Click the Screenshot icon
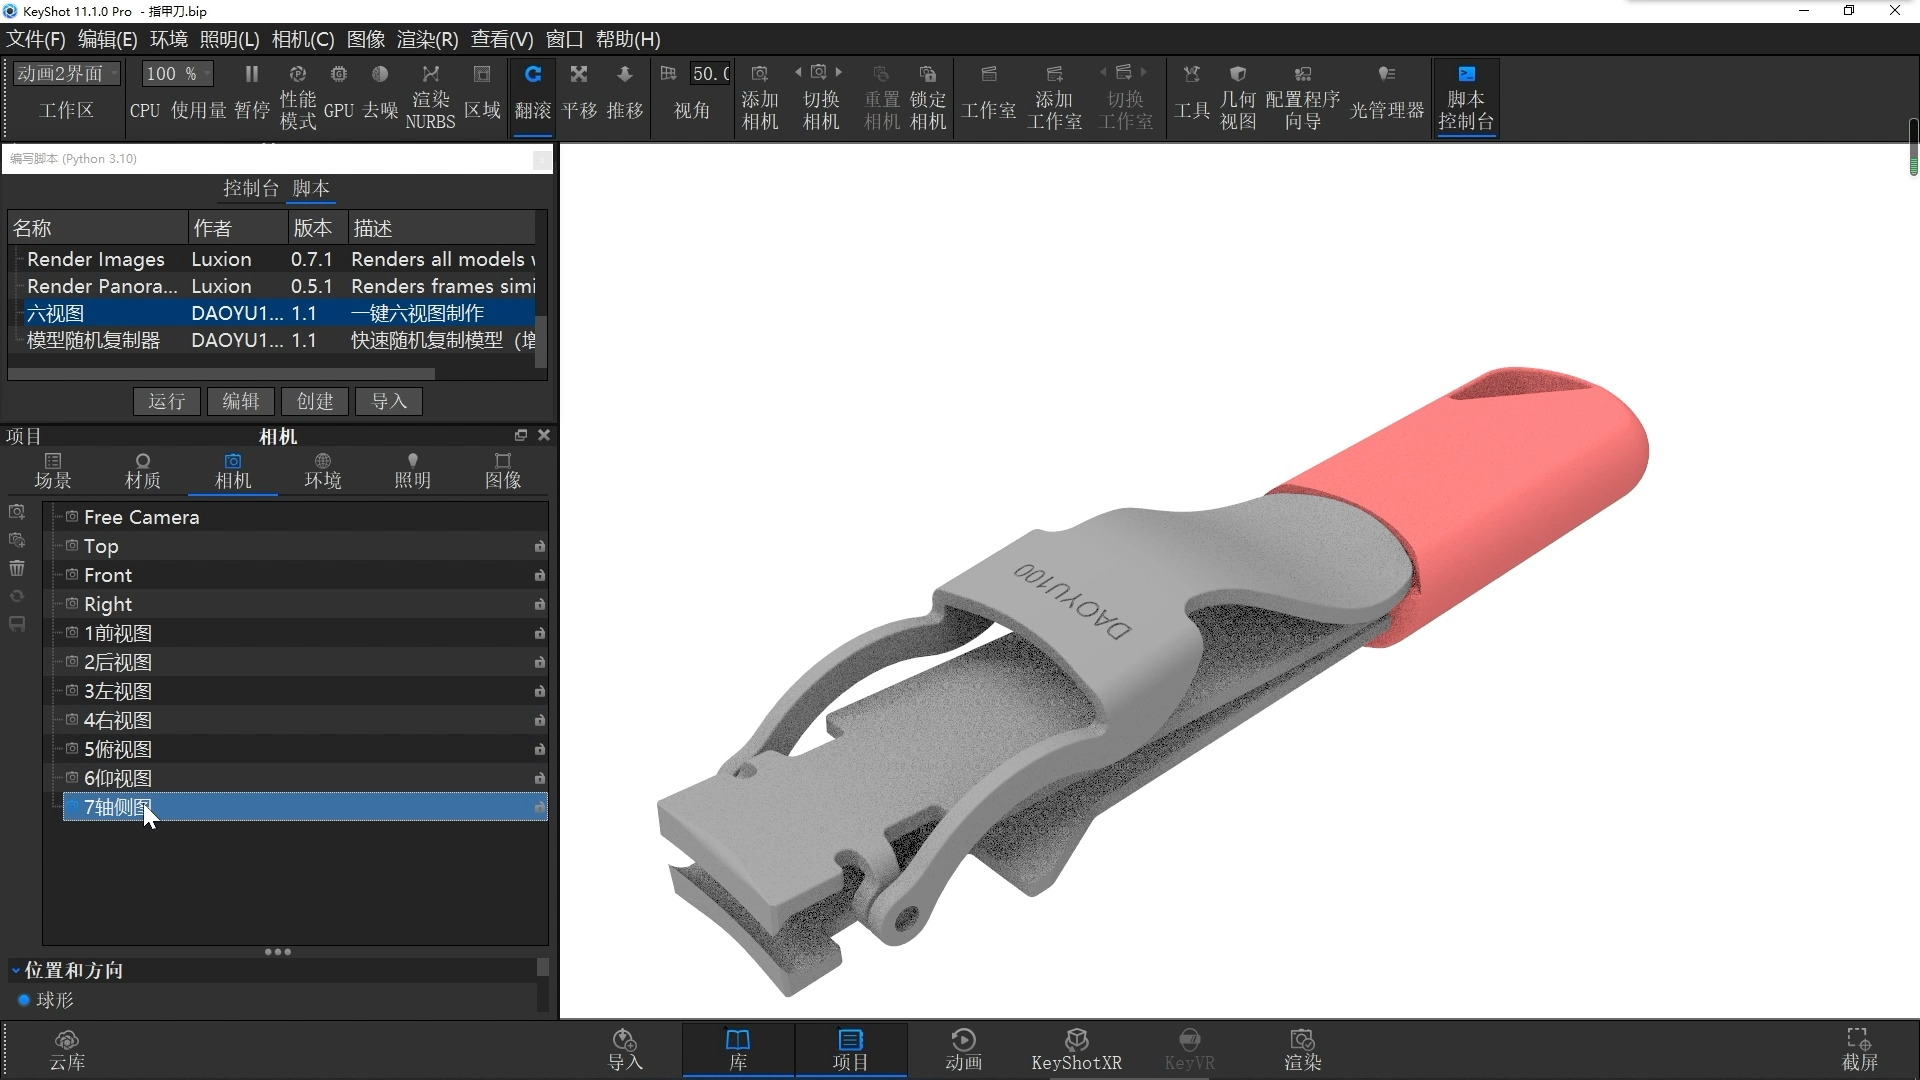Screen dimensions: 1920x1080 point(1859,1049)
